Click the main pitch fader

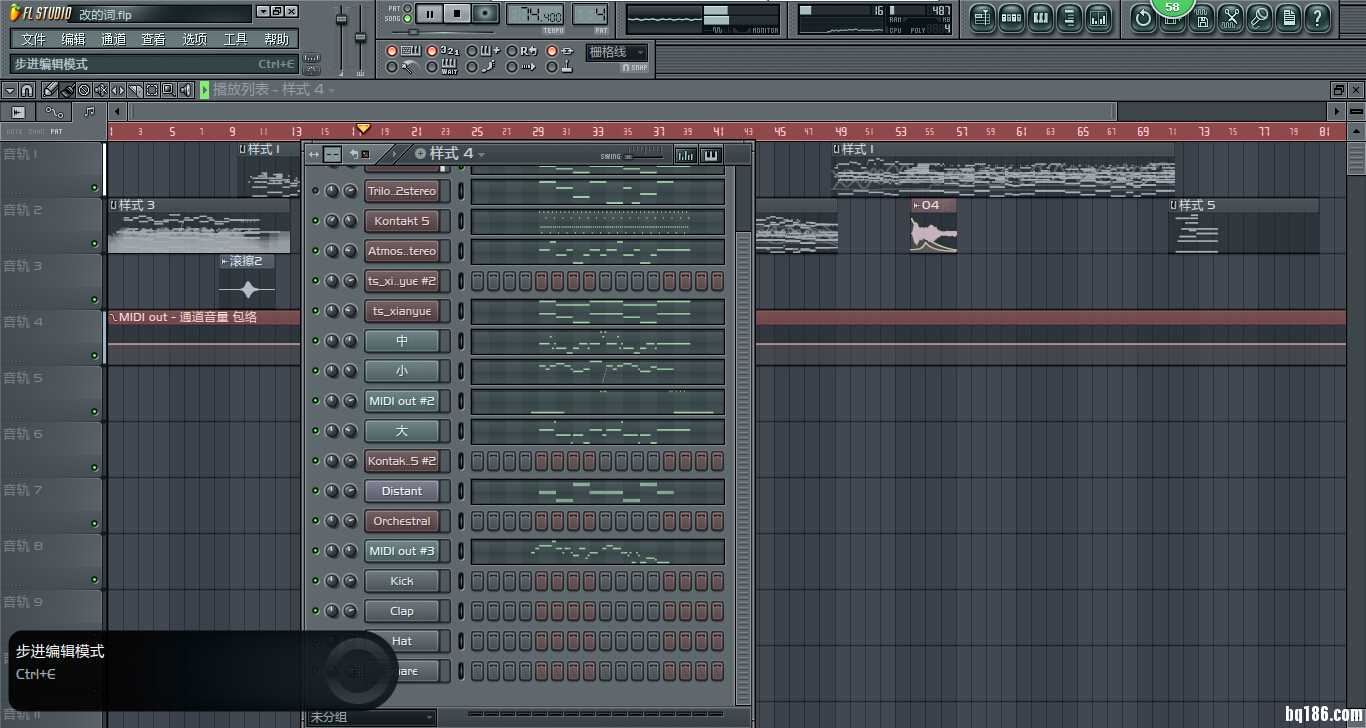[x=361, y=39]
